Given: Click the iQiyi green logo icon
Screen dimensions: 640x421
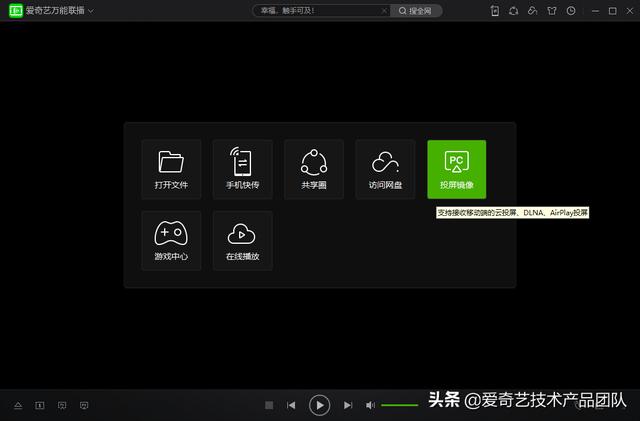Looking at the screenshot, I should (x=16, y=11).
